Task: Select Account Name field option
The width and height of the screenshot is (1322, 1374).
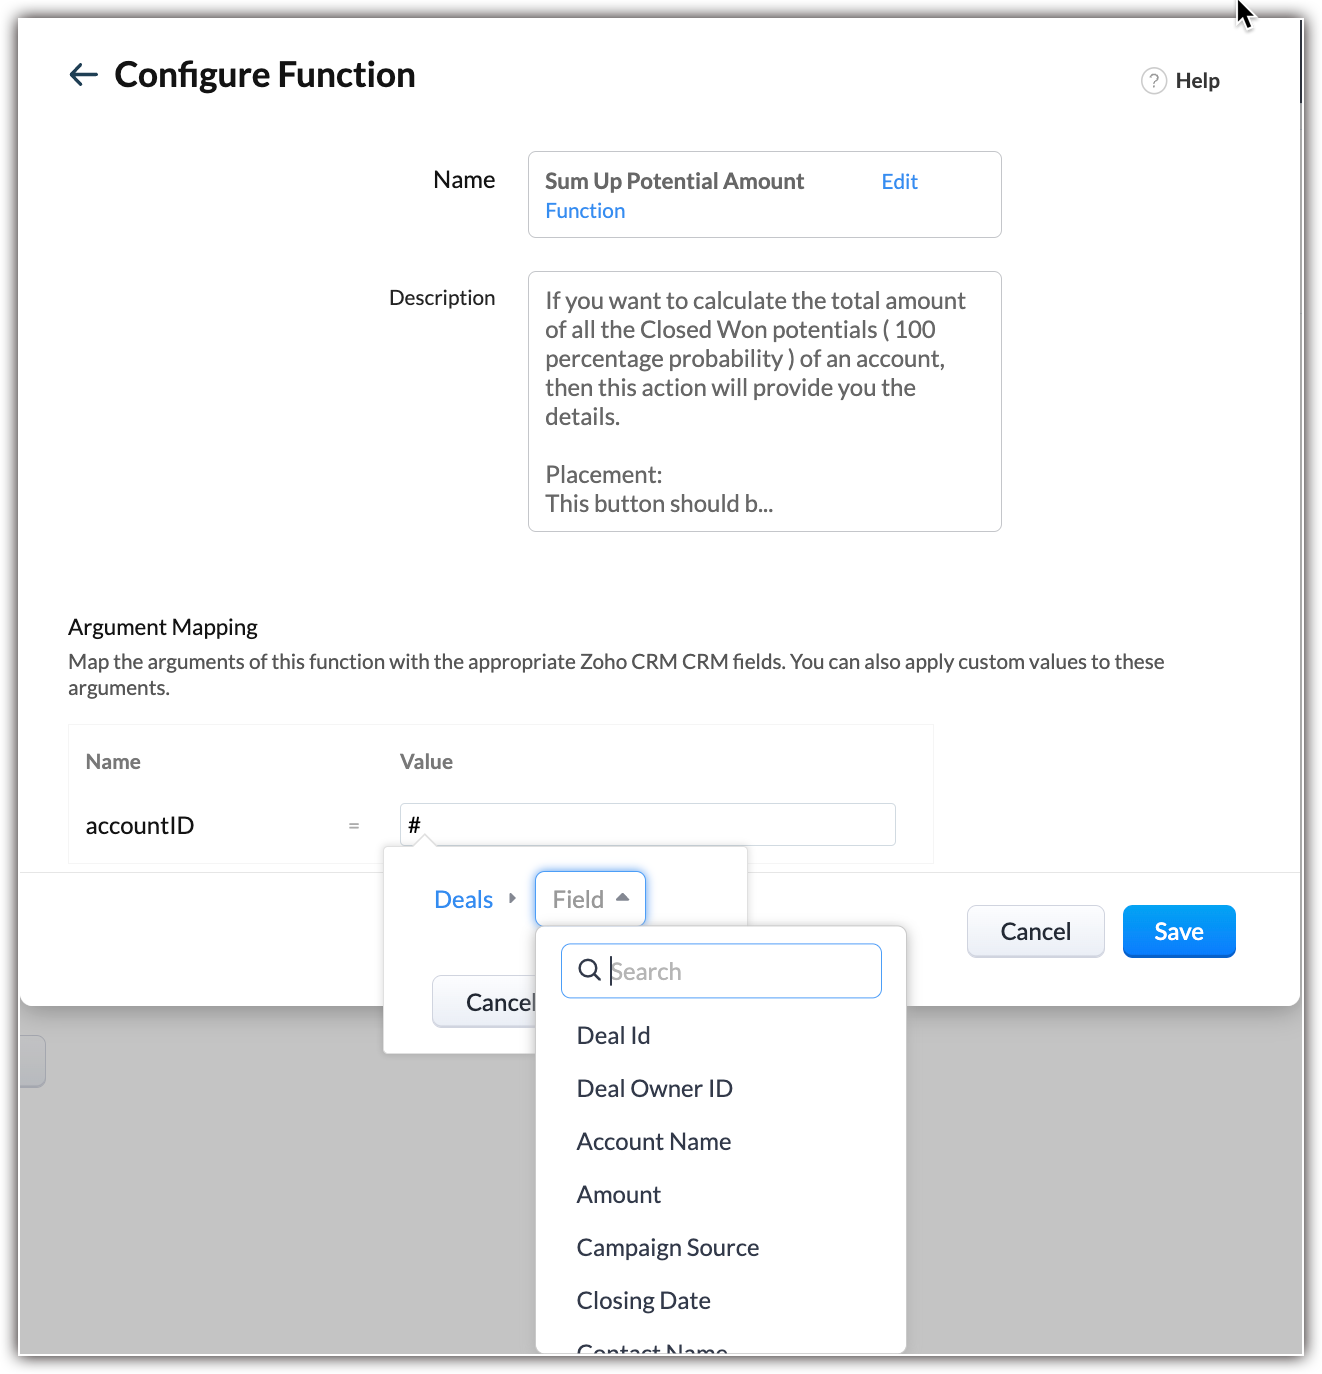Action: (x=654, y=1142)
